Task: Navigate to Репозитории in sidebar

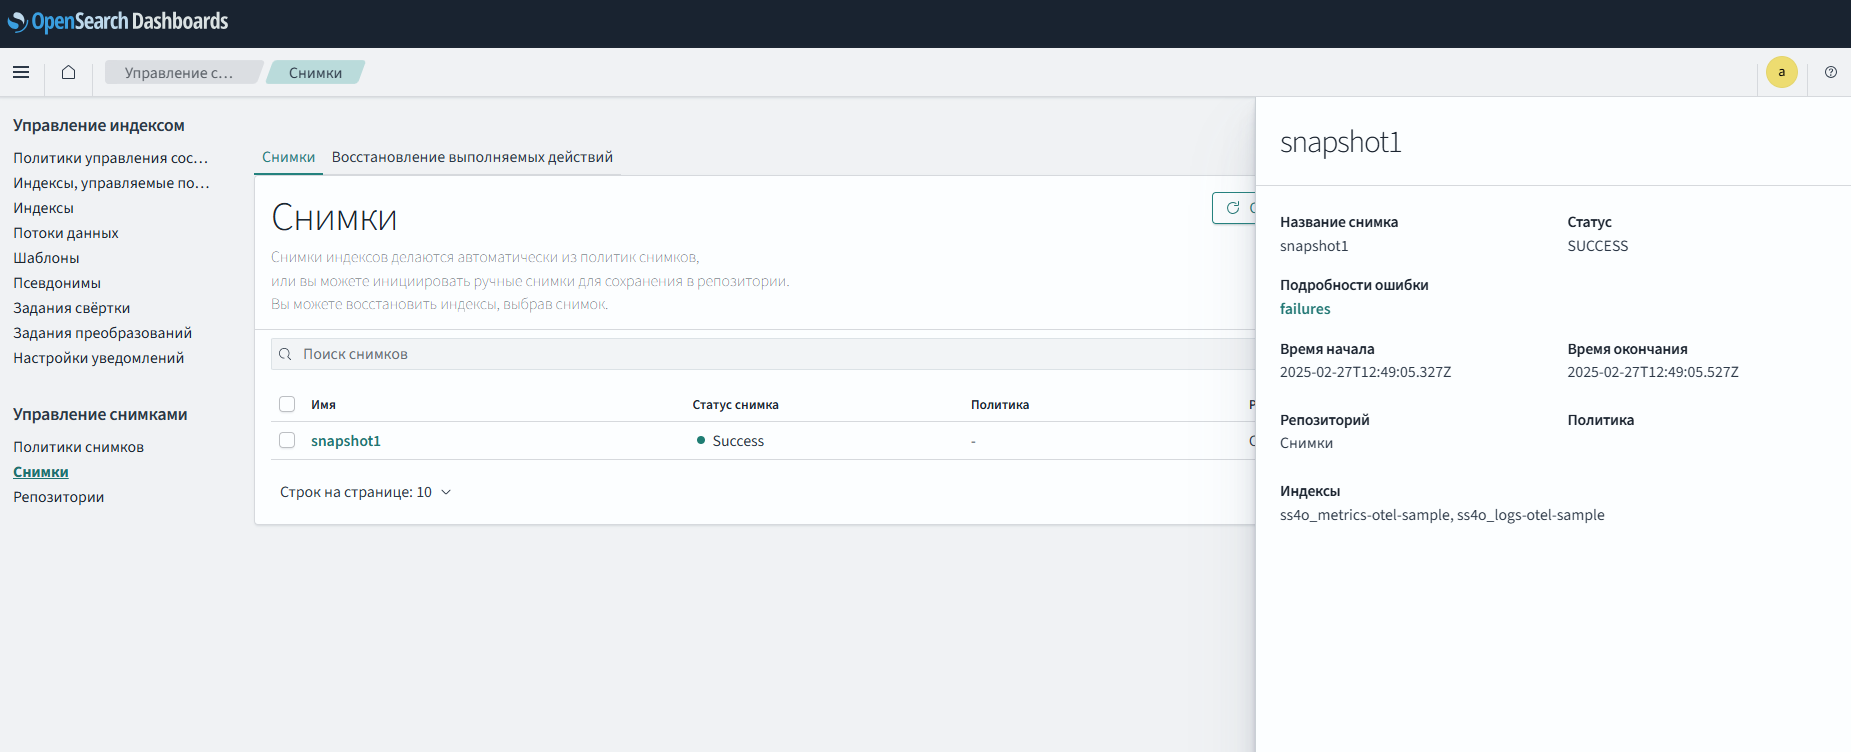Action: click(x=58, y=497)
